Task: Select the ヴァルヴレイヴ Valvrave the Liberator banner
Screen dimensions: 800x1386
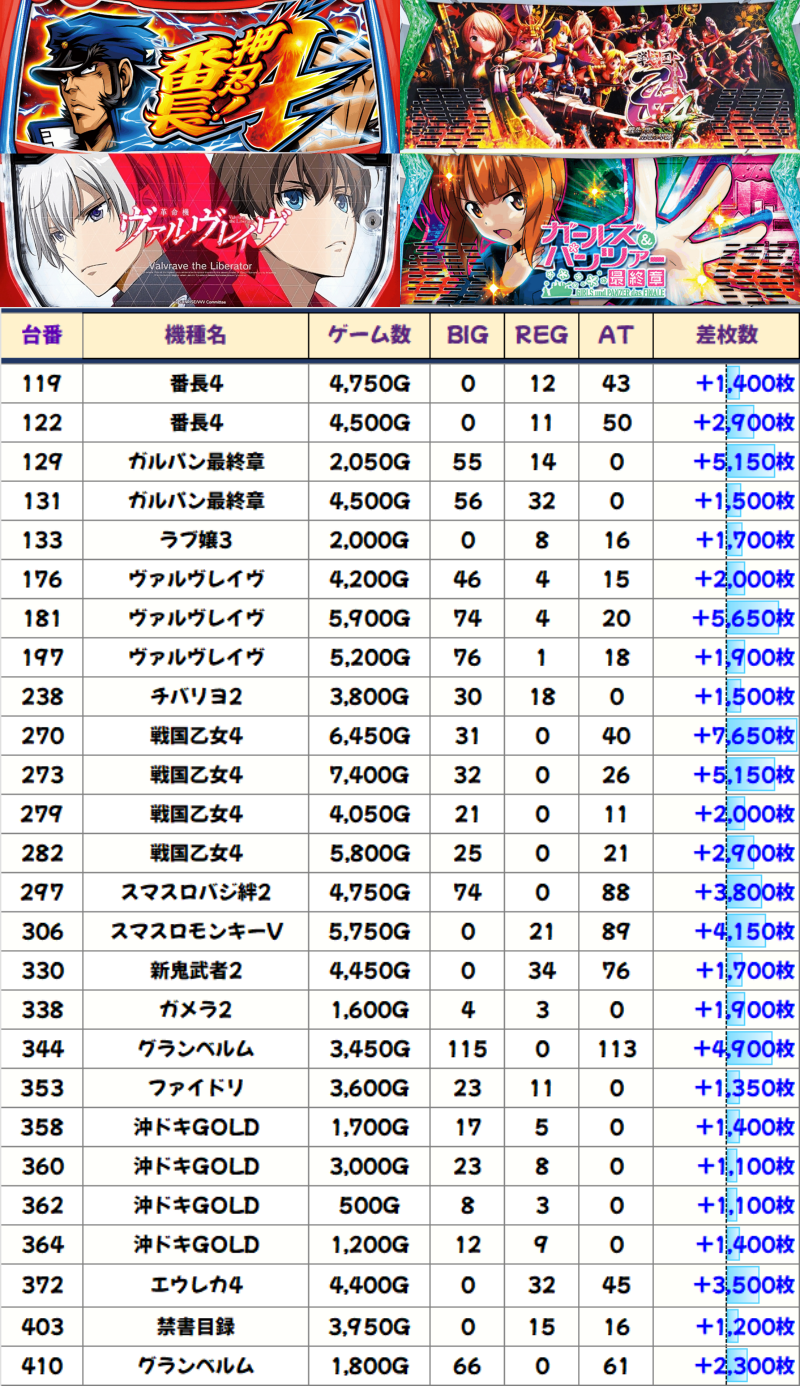Action: pyautogui.click(x=200, y=229)
